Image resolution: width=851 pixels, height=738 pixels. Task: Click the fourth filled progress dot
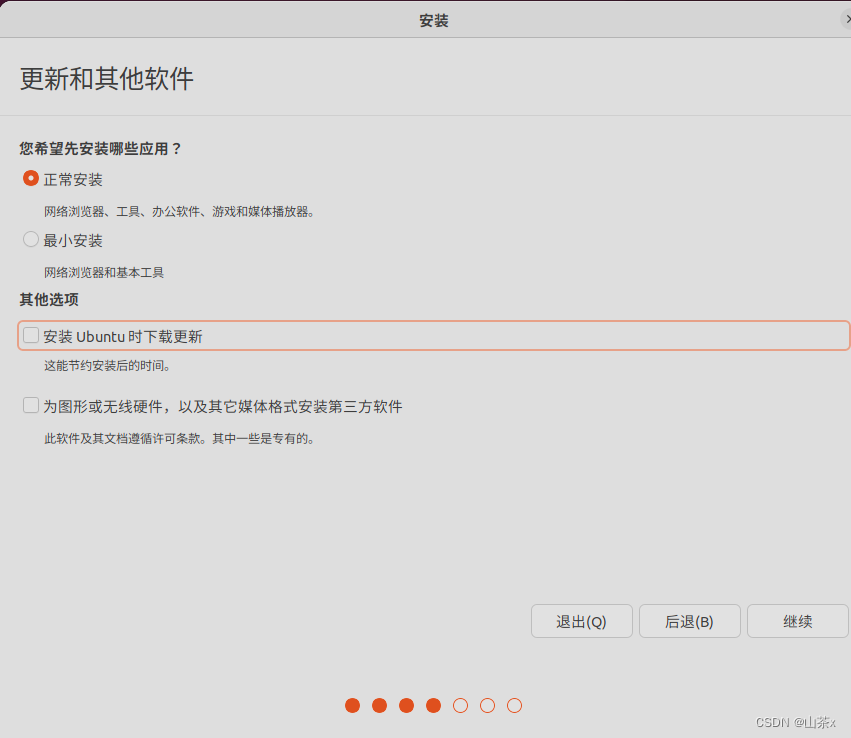pyautogui.click(x=433, y=705)
